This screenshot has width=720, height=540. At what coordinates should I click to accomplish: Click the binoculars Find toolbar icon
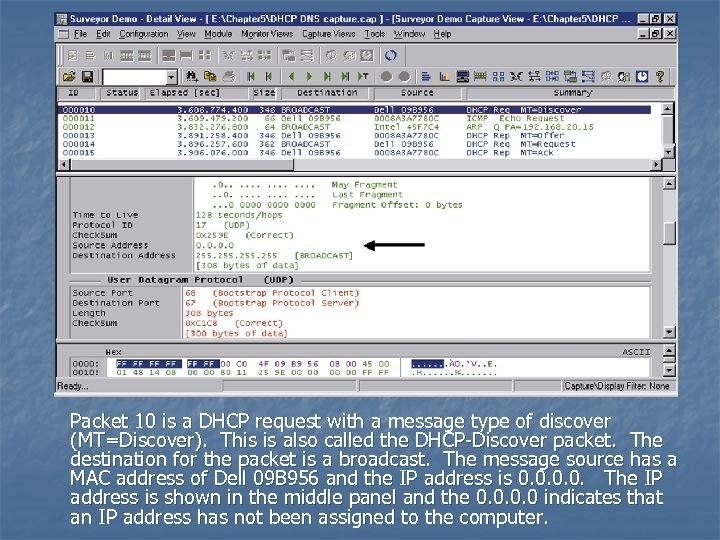tap(191, 76)
